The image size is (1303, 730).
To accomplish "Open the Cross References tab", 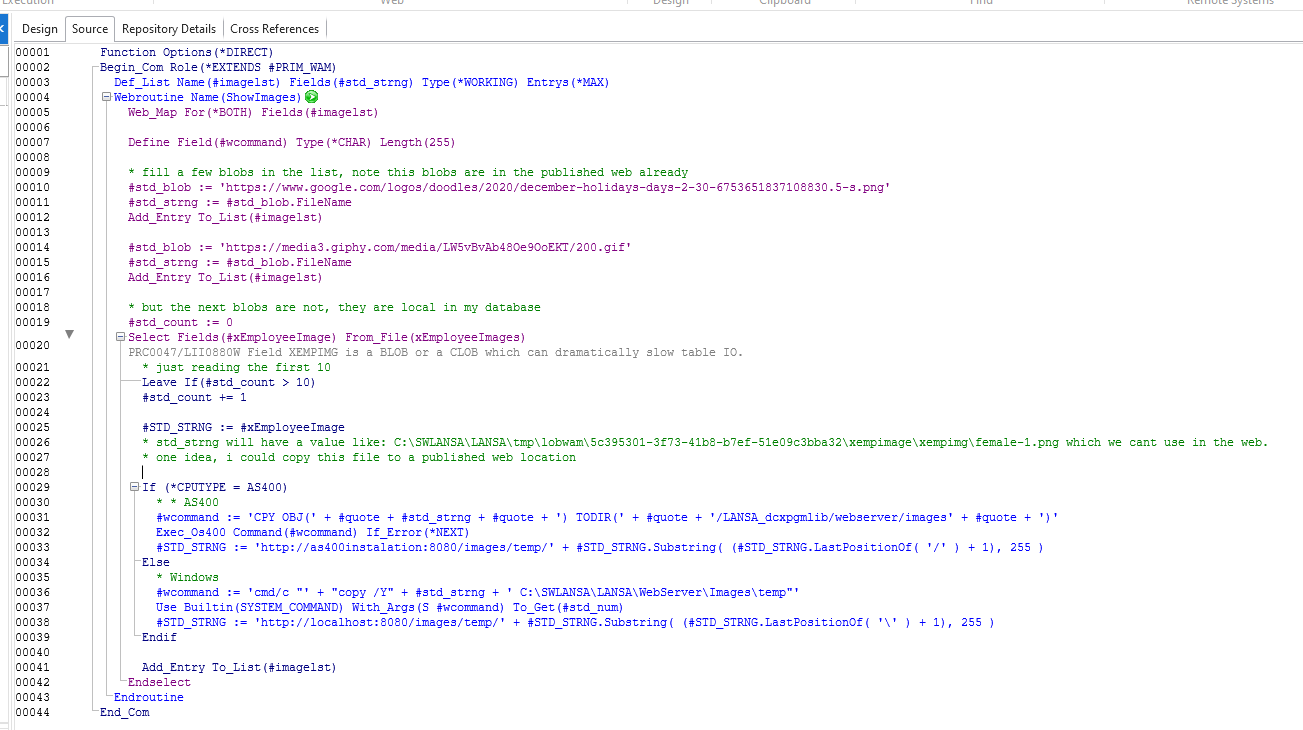I will 275,29.
